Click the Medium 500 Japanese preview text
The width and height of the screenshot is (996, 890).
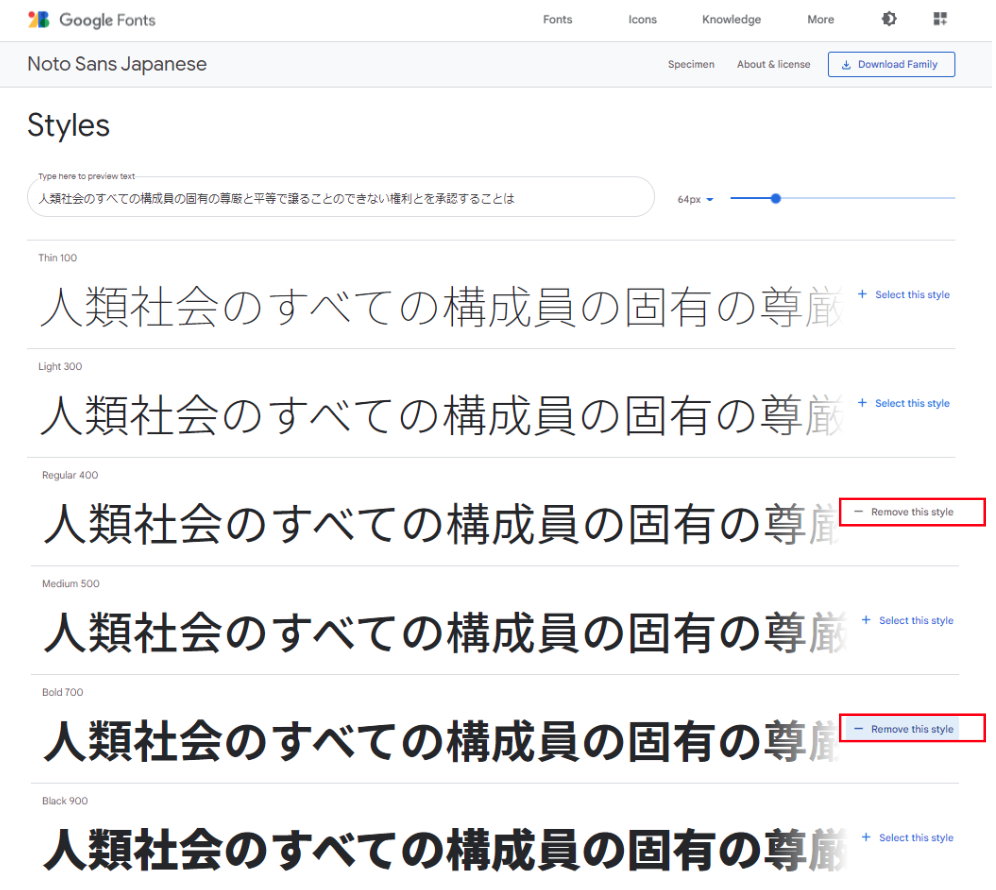[445, 633]
